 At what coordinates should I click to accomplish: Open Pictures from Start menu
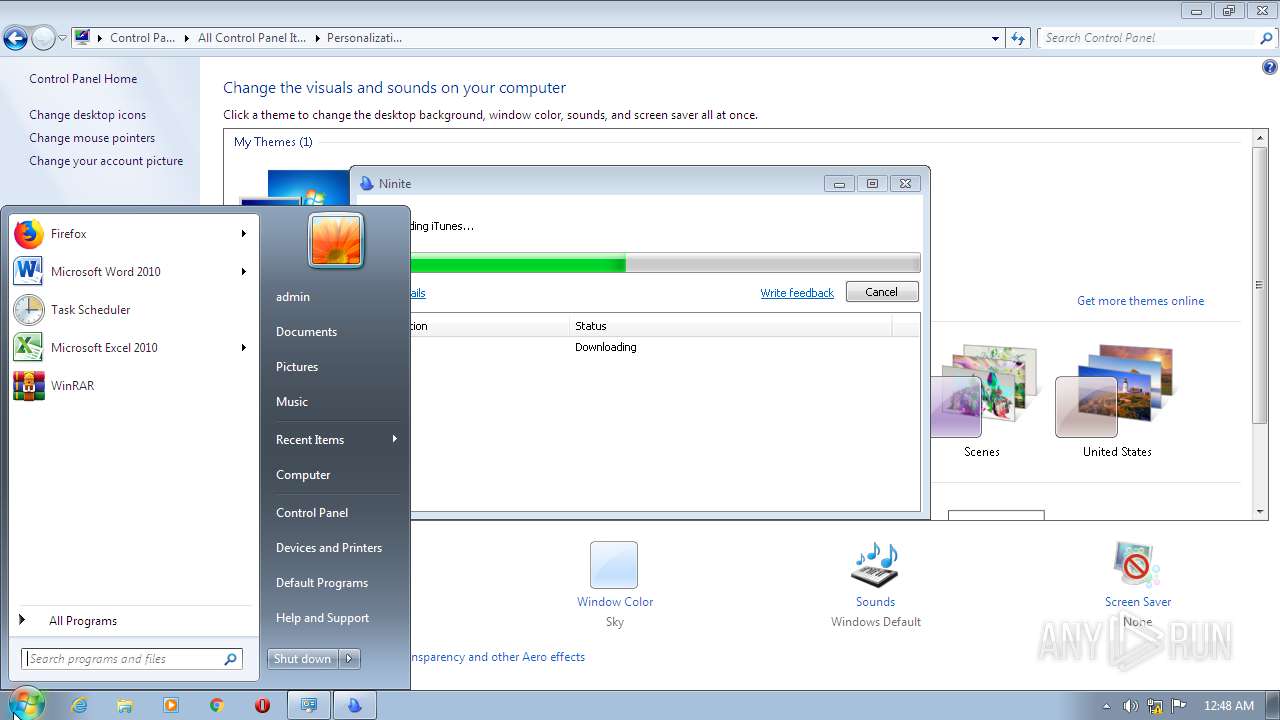coord(297,367)
